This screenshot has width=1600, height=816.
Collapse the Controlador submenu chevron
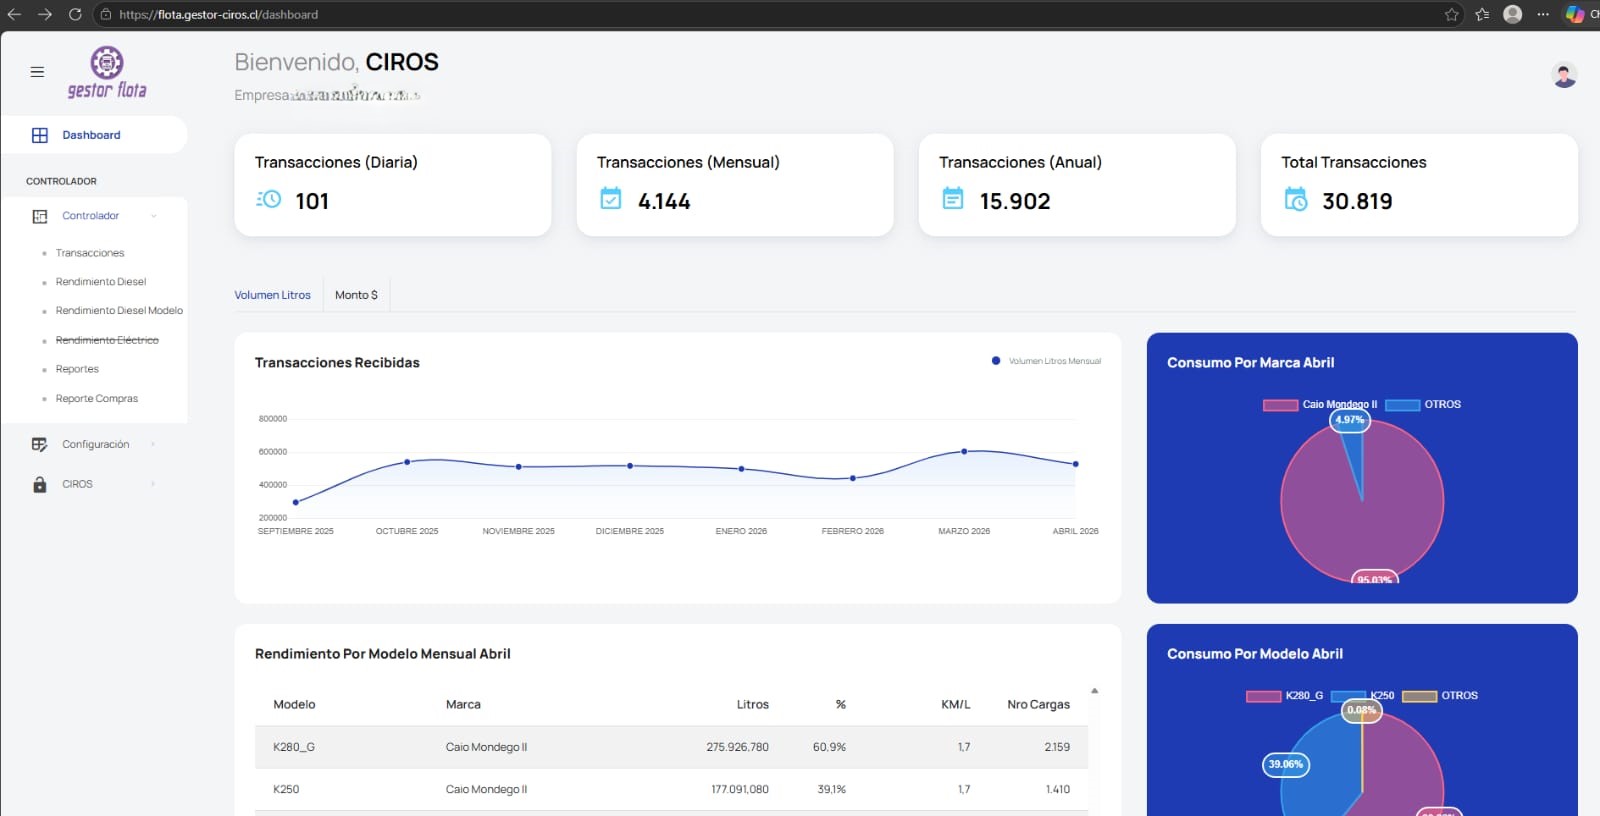154,216
